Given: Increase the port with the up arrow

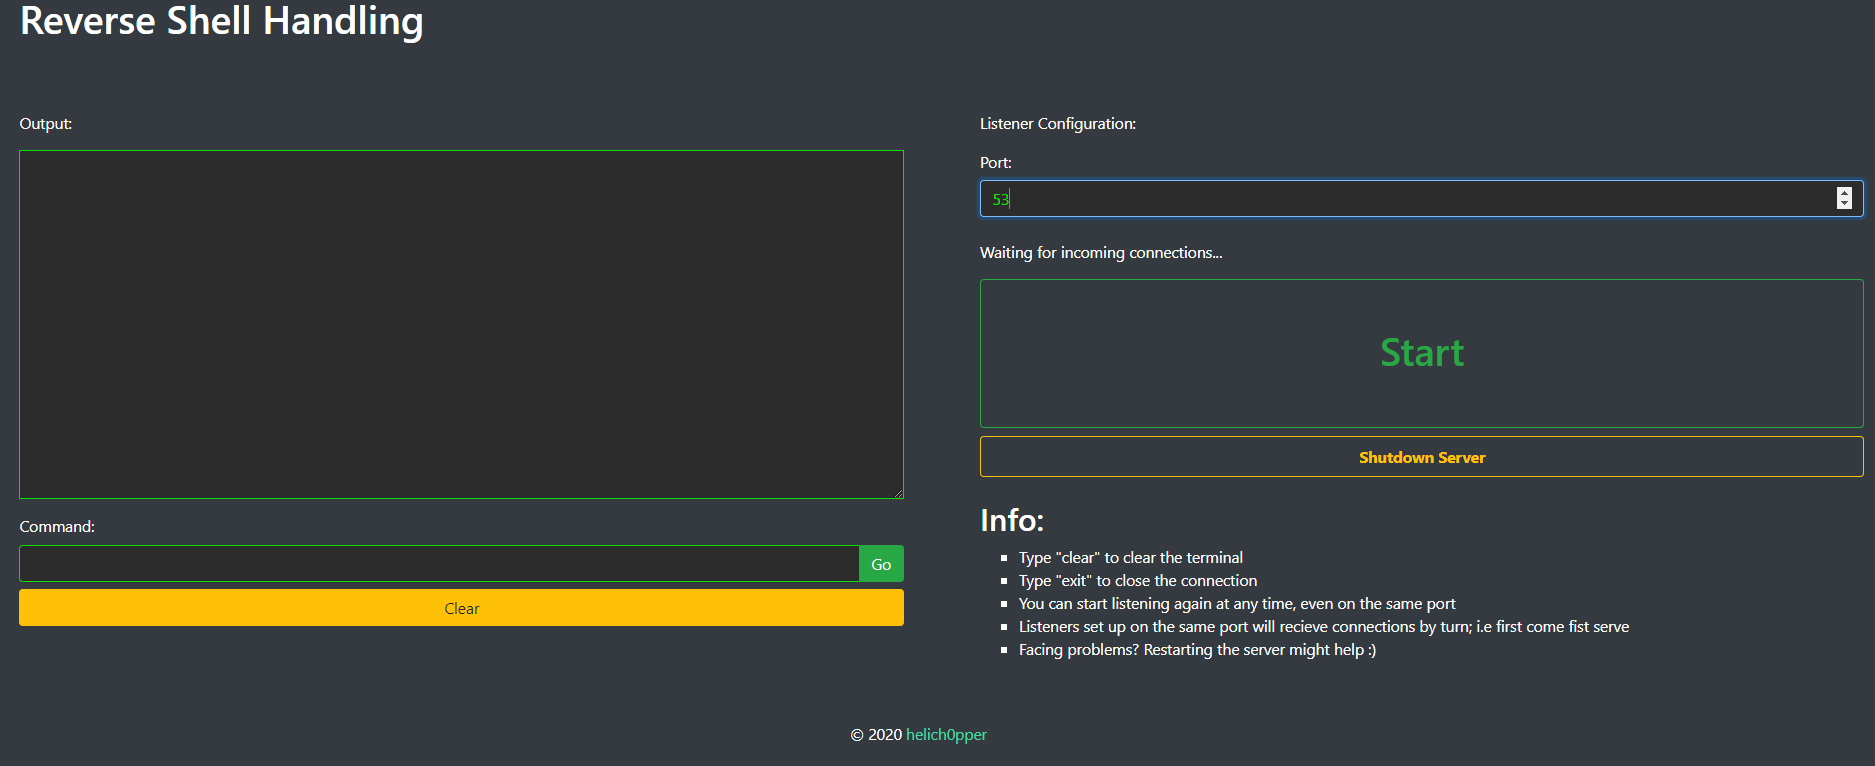Looking at the screenshot, I should coord(1844,192).
